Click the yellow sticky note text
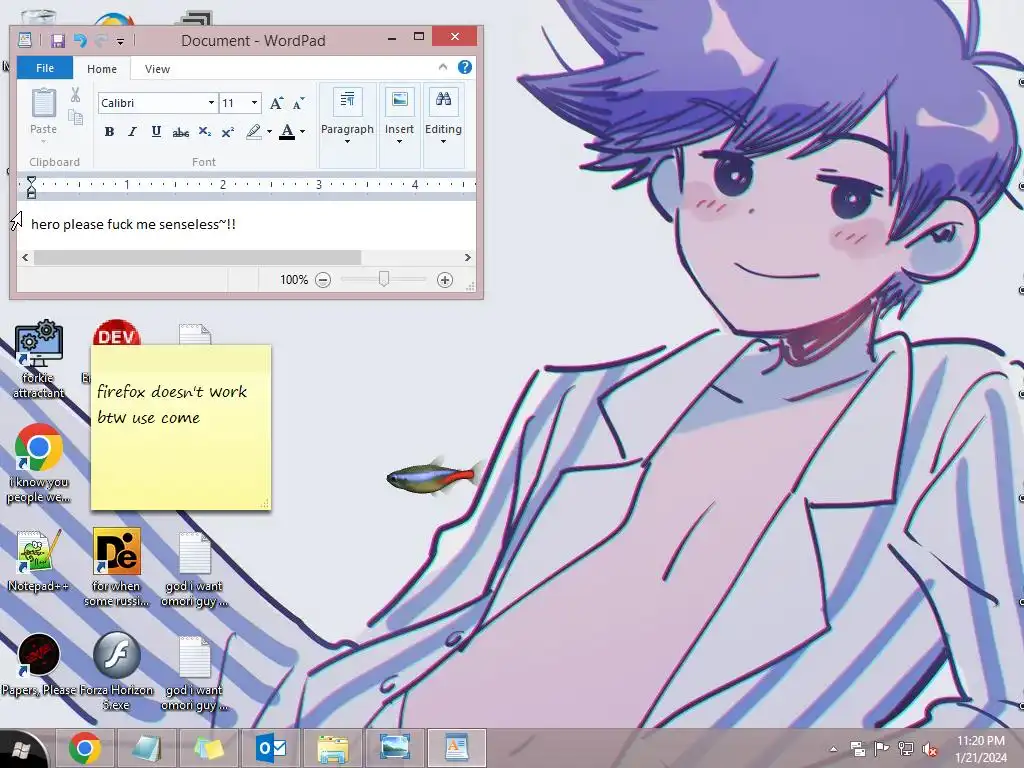Viewport: 1024px width, 768px height. tap(172, 405)
